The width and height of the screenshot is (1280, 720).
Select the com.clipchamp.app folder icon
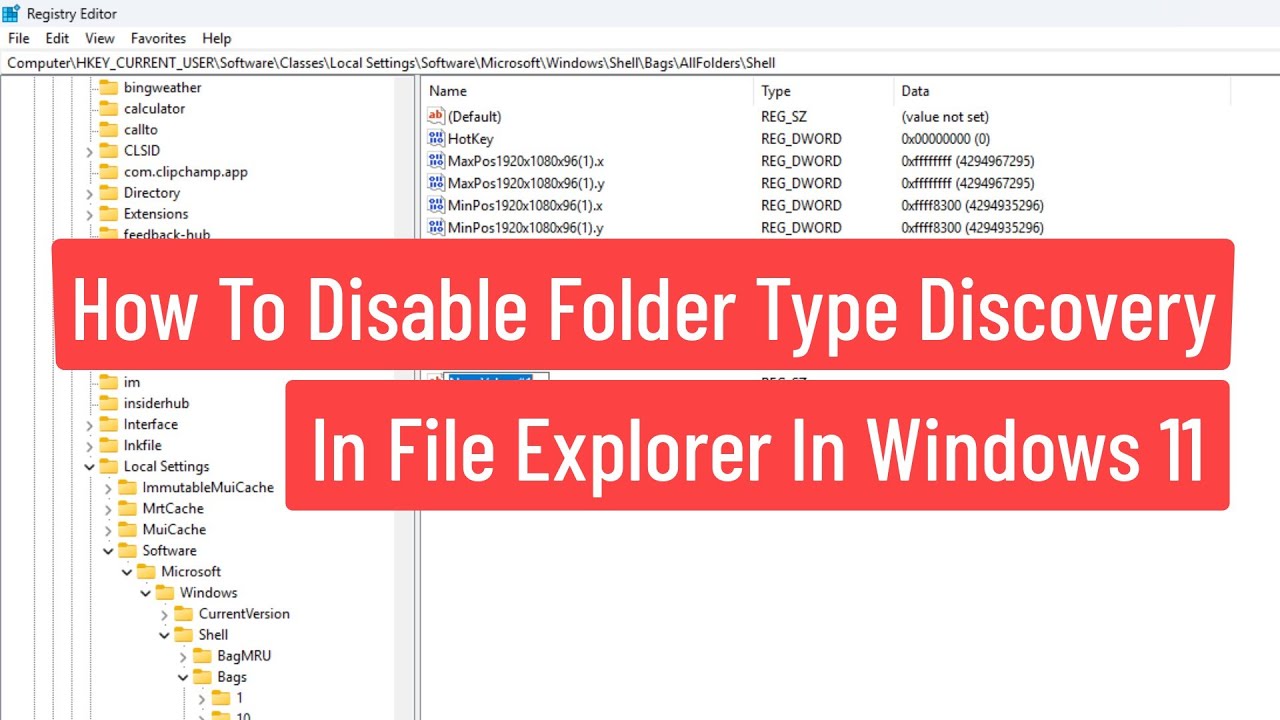108,172
